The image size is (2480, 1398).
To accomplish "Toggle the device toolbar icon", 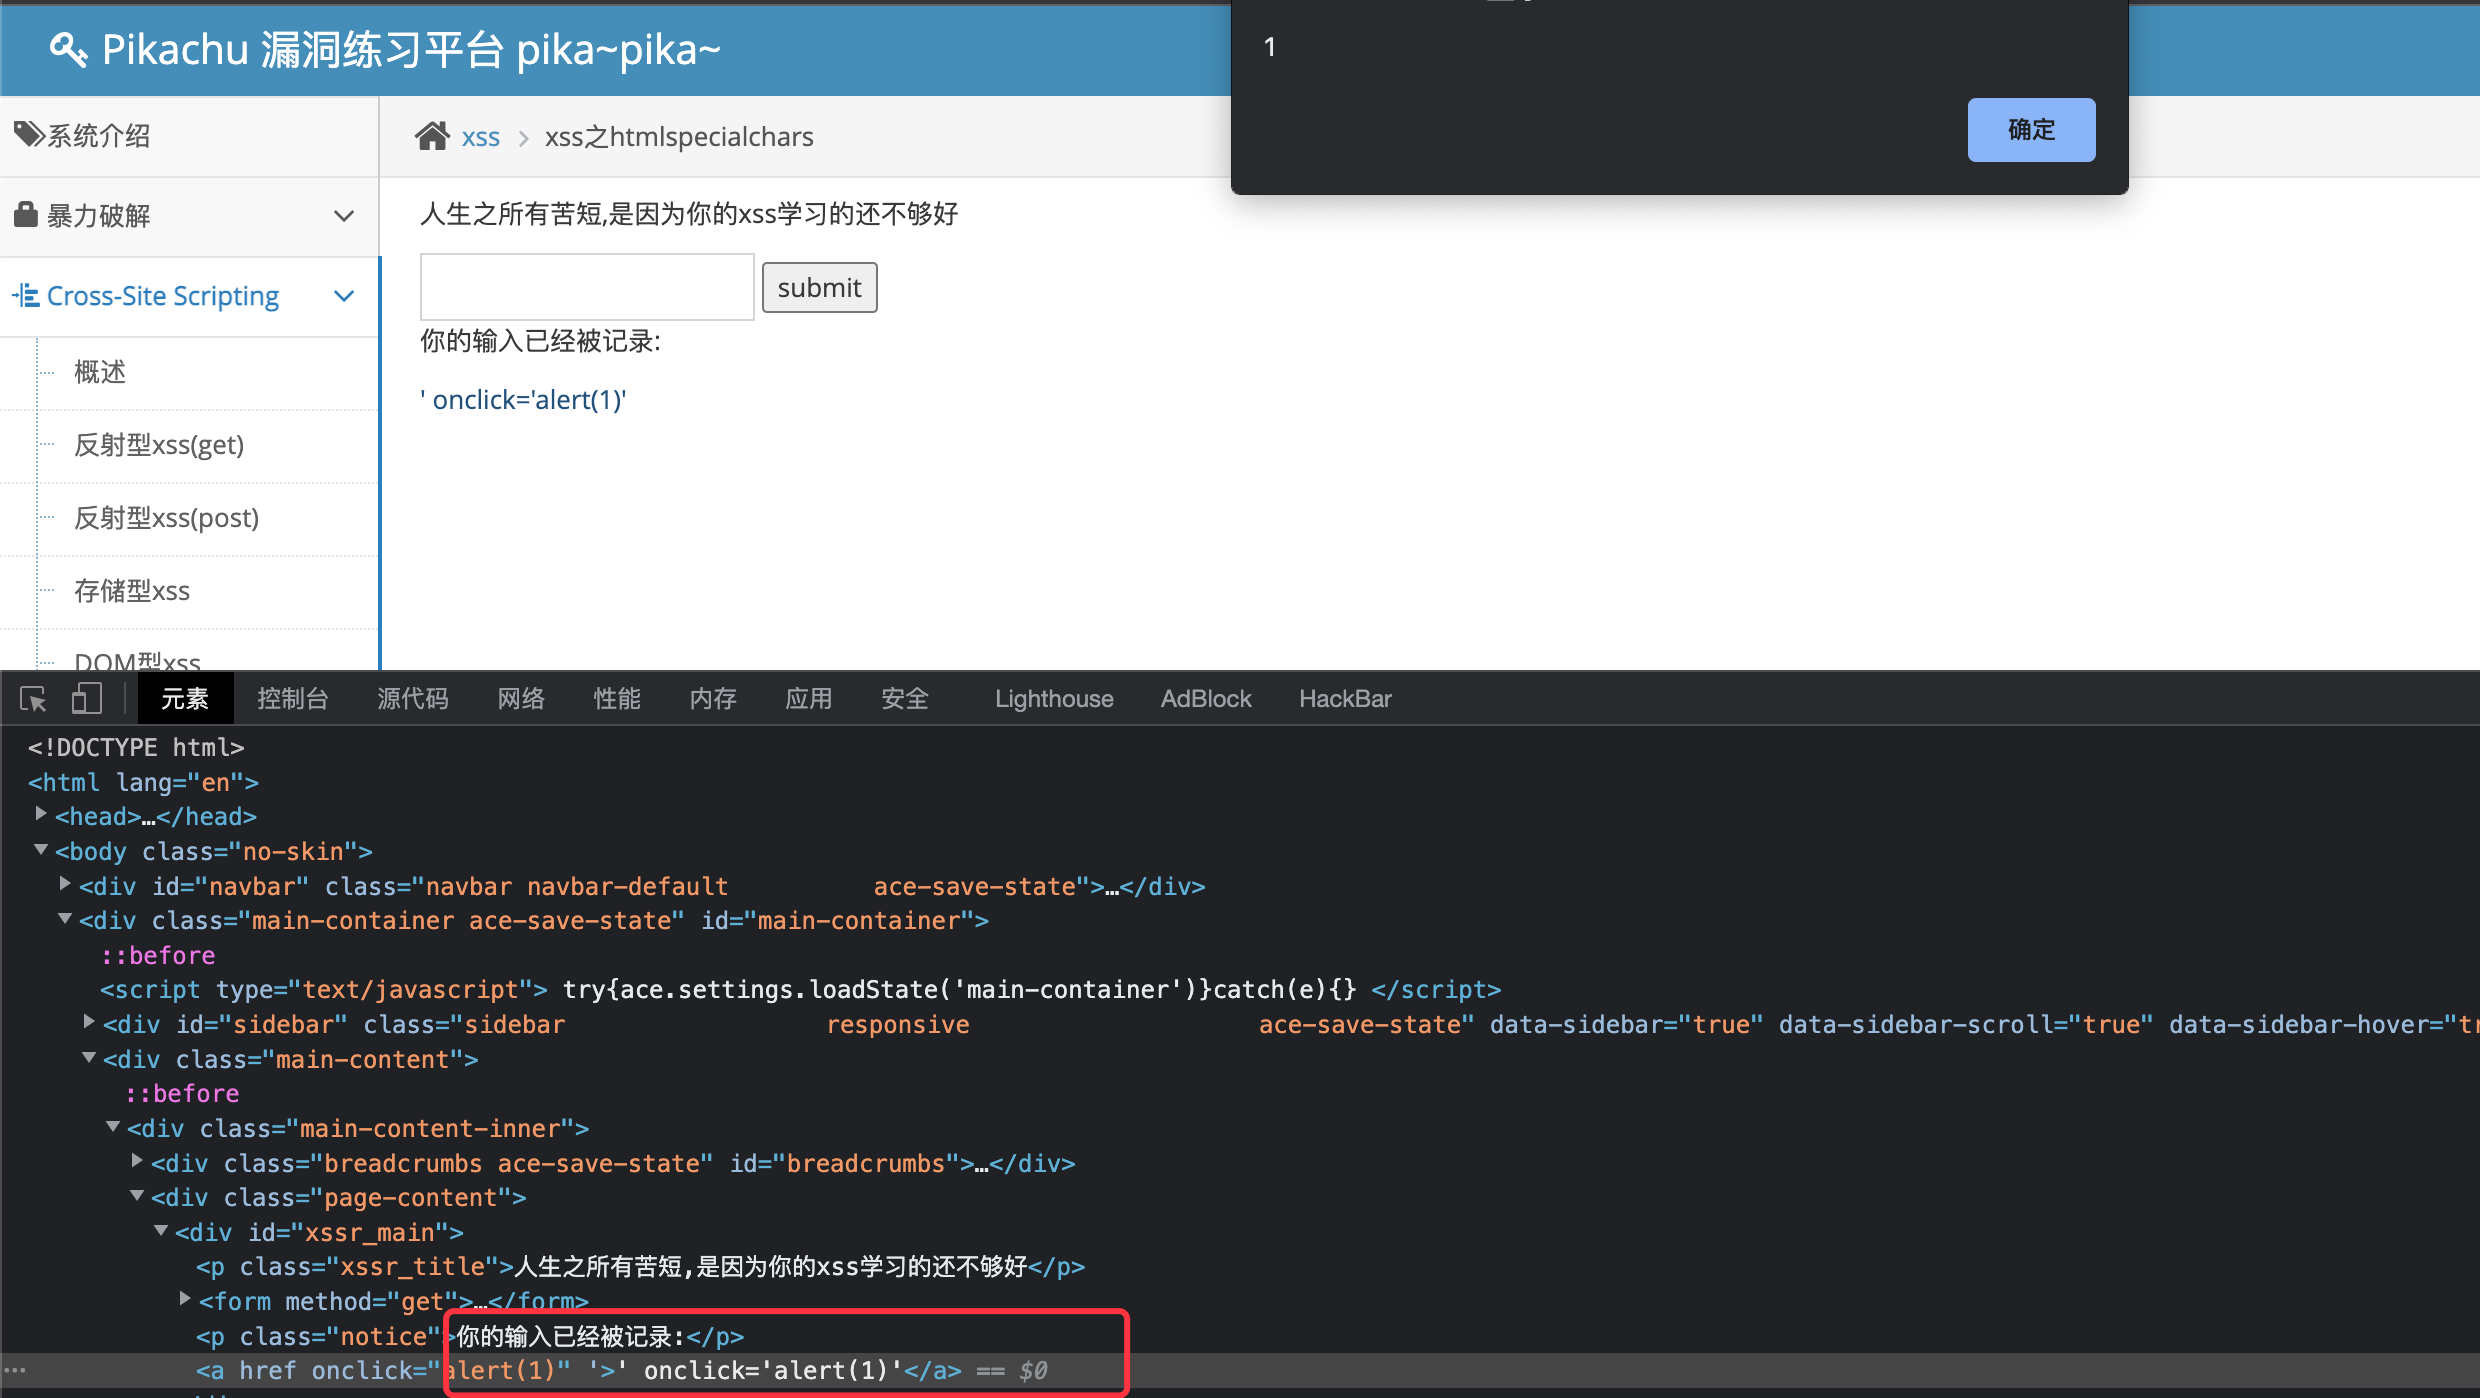I will (x=87, y=699).
